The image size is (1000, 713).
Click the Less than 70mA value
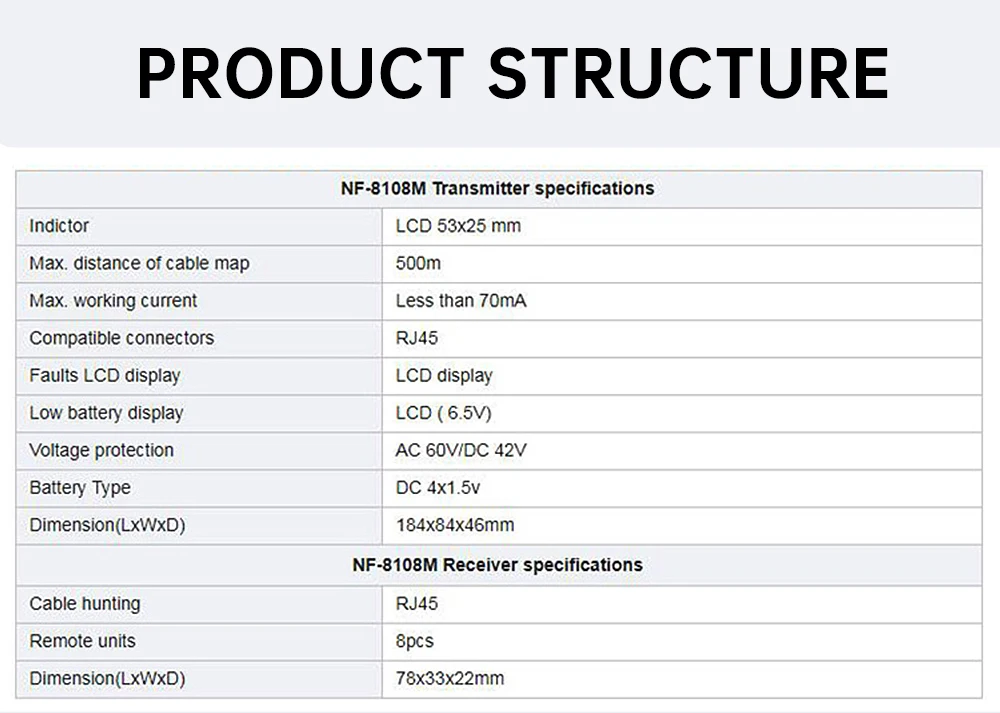[x=460, y=301]
